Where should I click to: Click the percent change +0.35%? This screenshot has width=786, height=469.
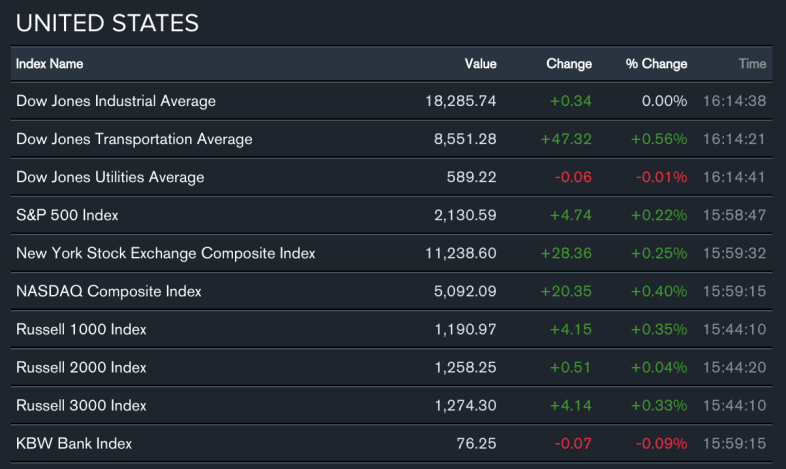659,330
